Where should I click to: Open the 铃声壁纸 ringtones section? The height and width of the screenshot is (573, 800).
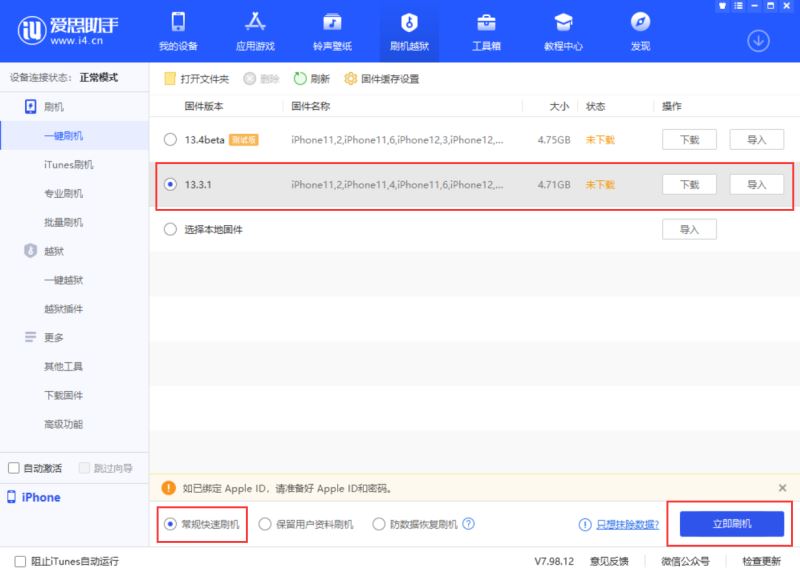(x=332, y=32)
